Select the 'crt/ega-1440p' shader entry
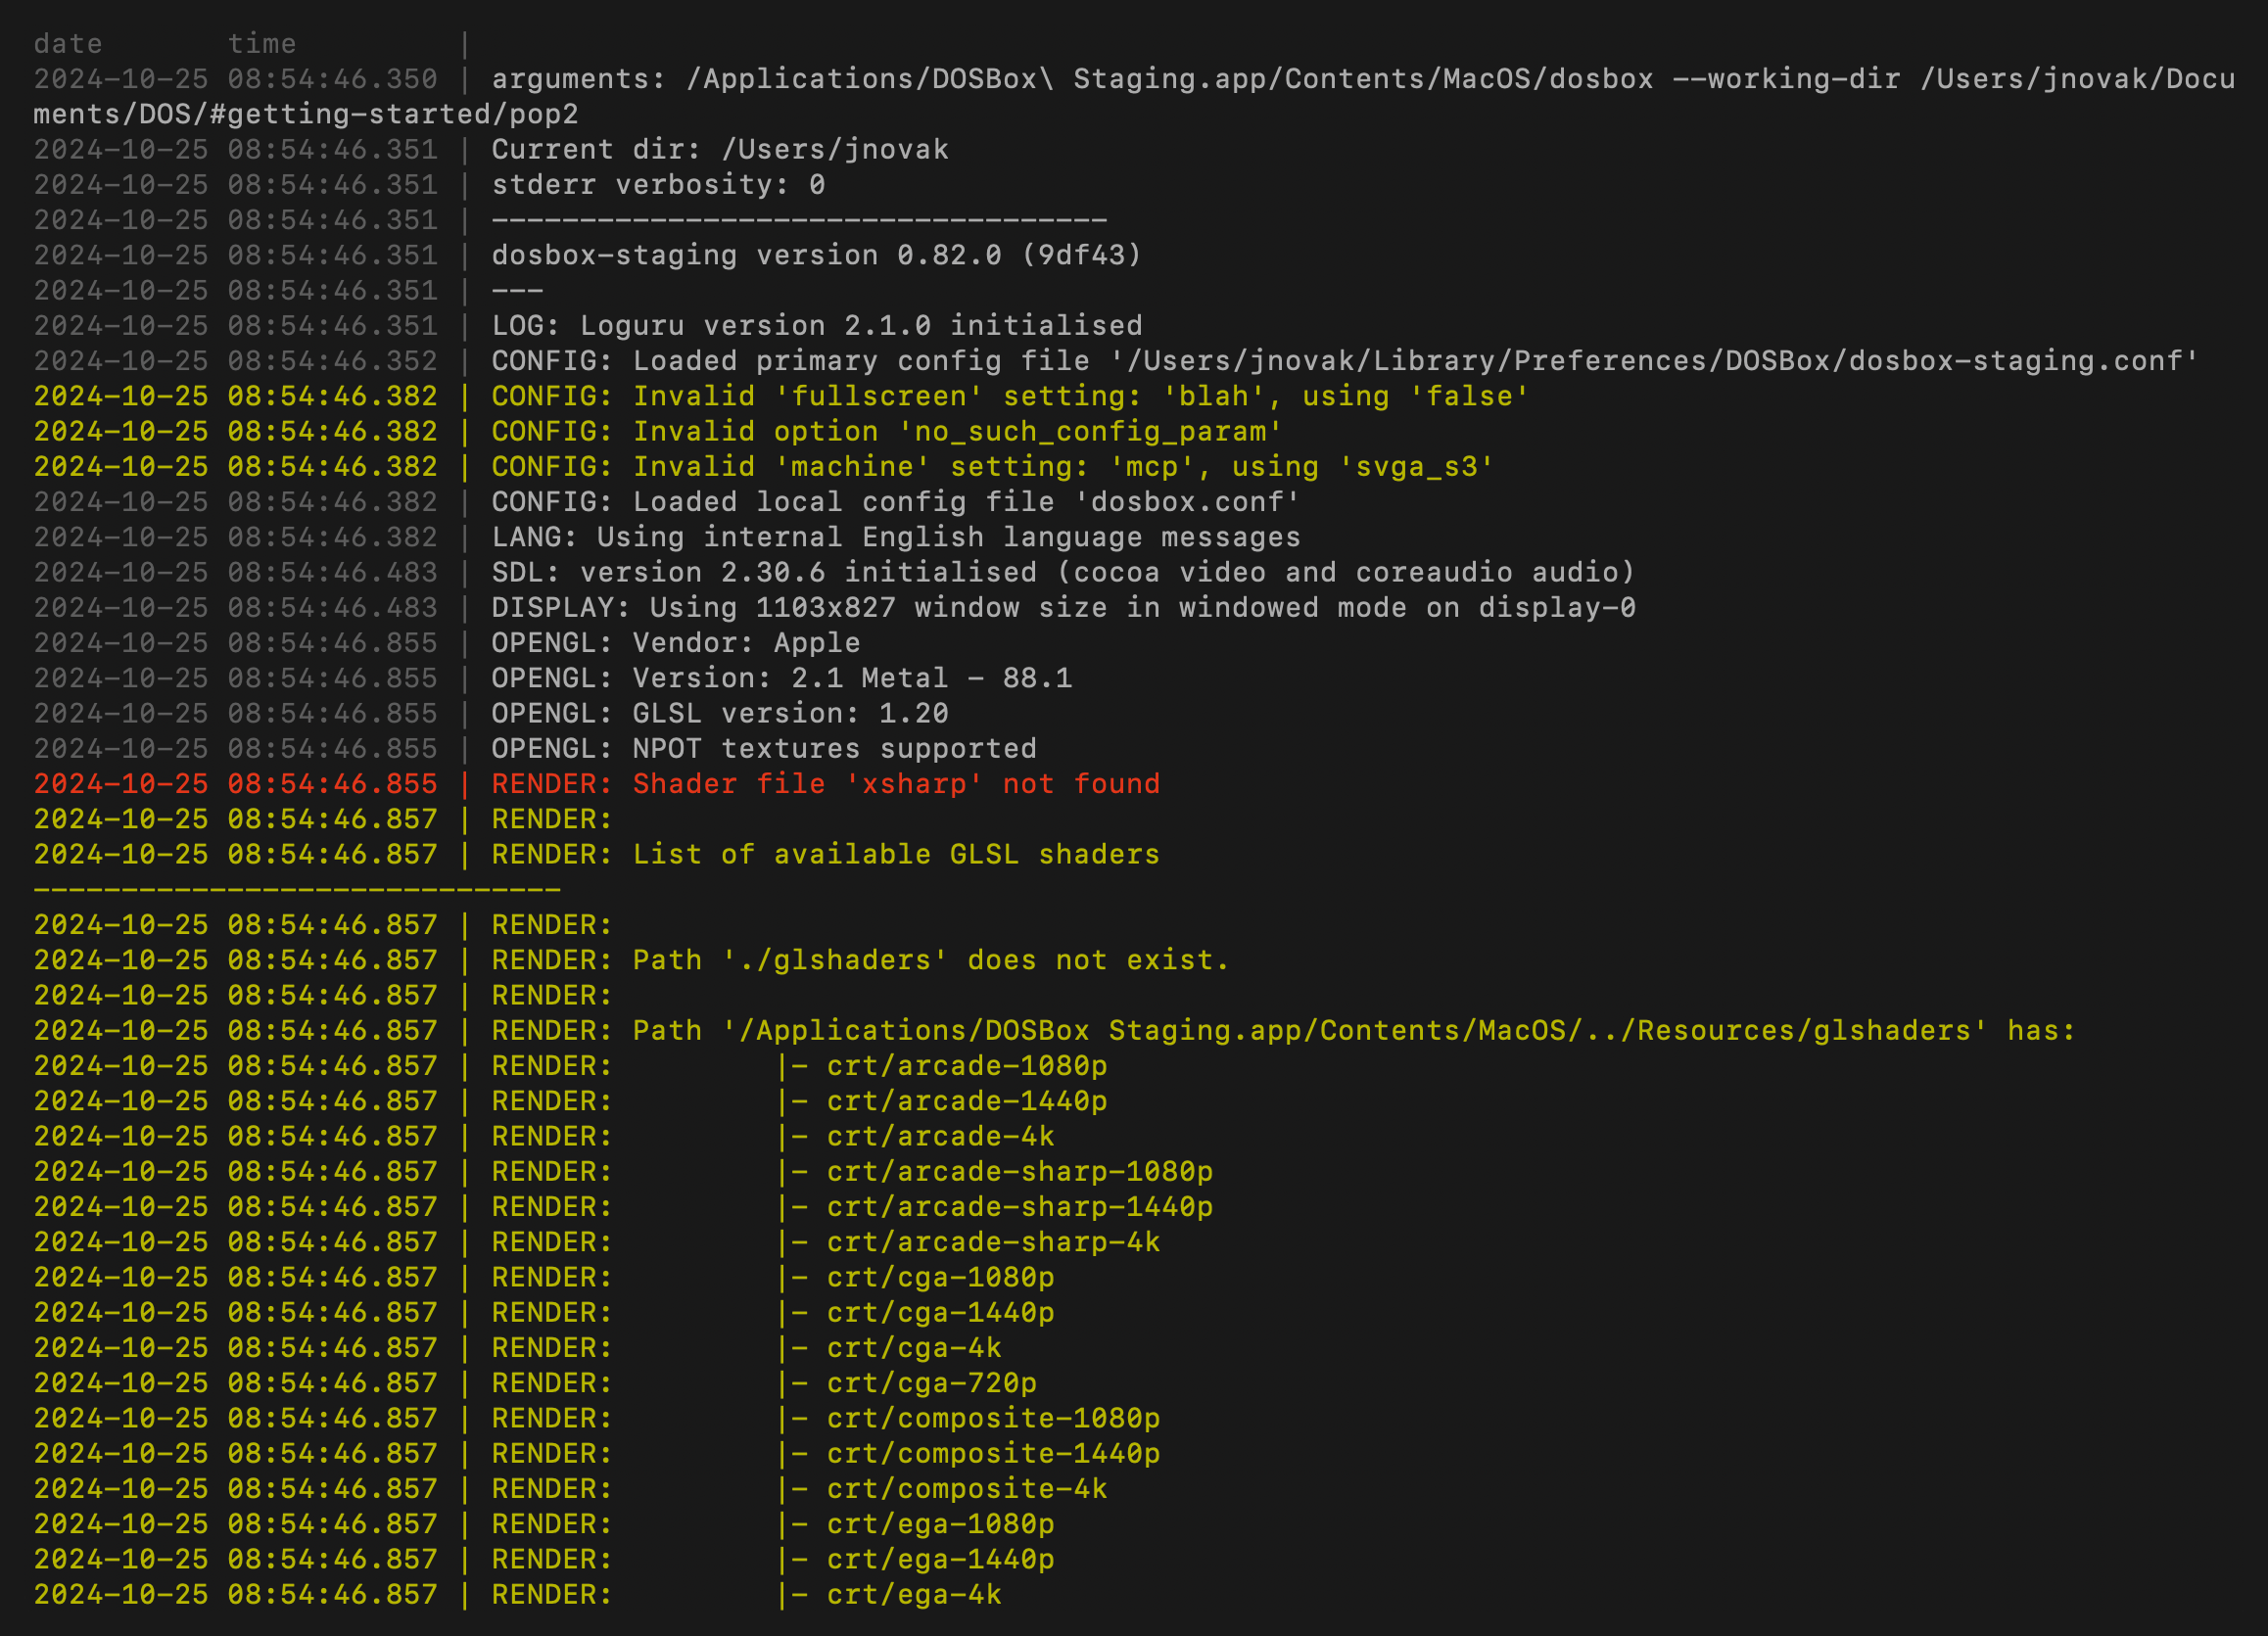The image size is (2268, 1636). pos(940,1560)
